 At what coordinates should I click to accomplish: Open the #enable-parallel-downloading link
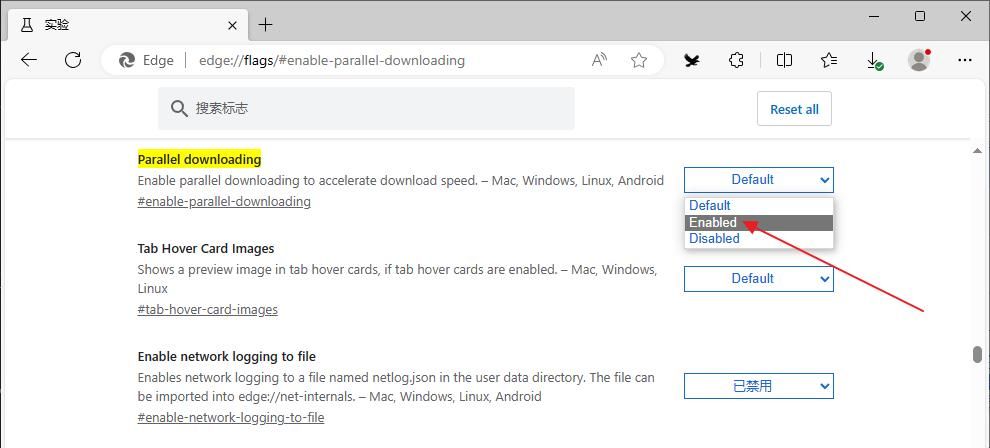tap(224, 201)
